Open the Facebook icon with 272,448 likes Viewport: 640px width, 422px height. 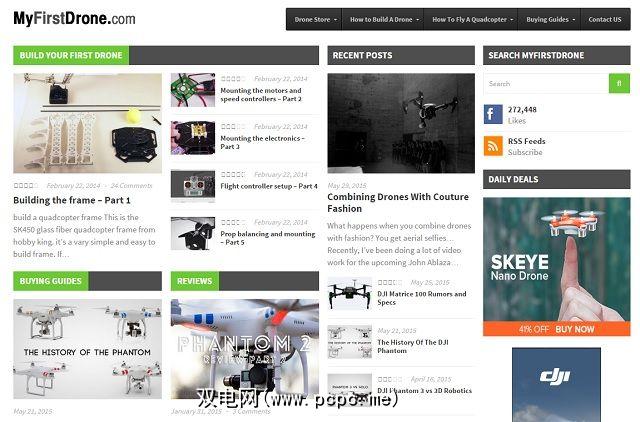pyautogui.click(x=493, y=114)
